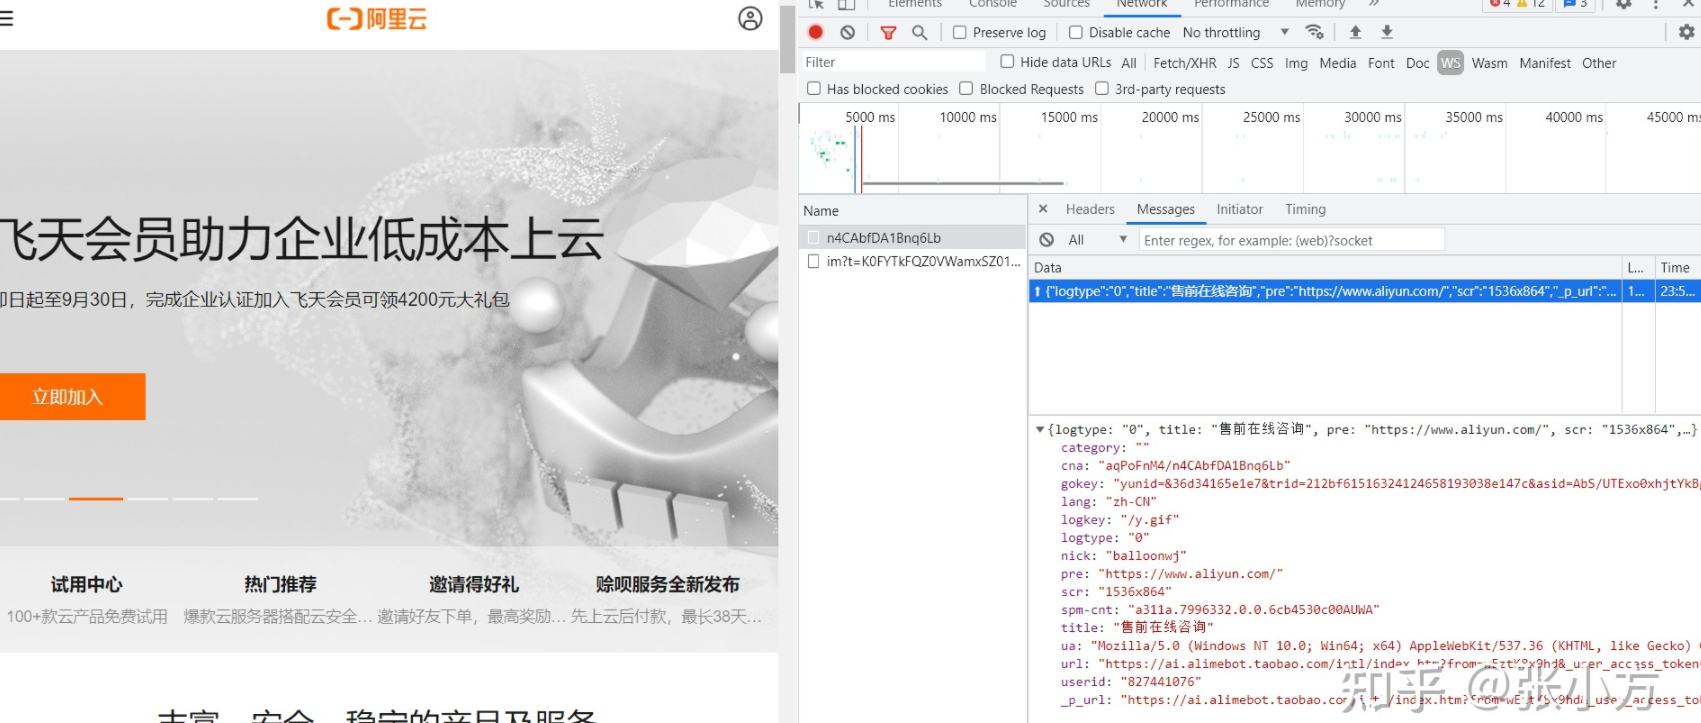Toggle the network filter funnel icon
1701x723 pixels.
point(888,32)
